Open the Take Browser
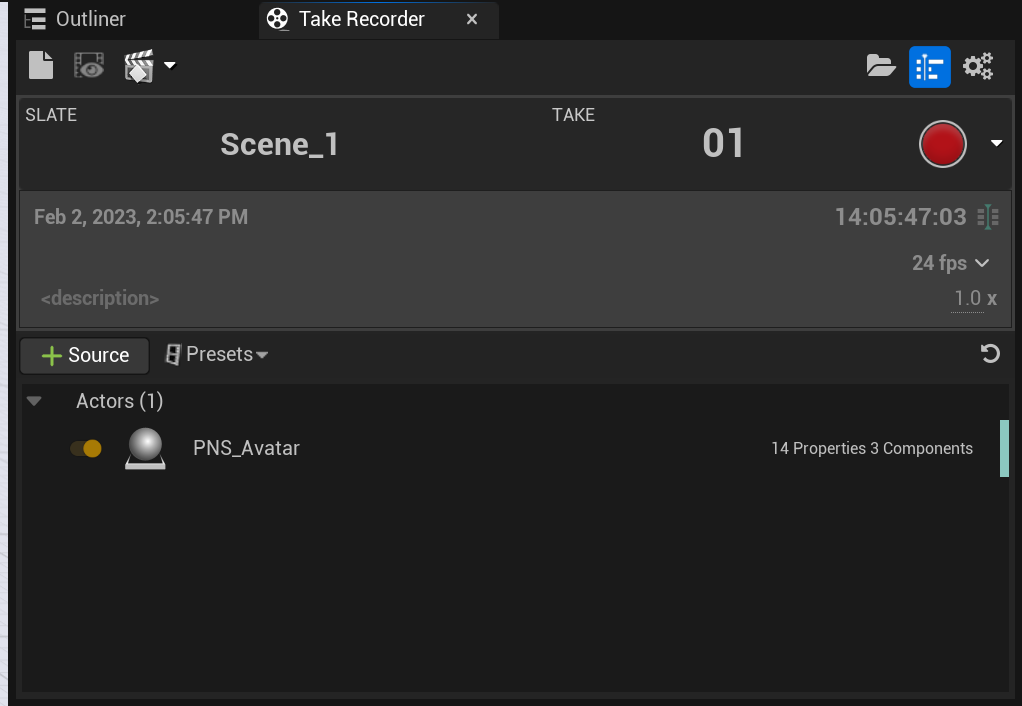Viewport: 1022px width, 706px height. click(x=880, y=65)
